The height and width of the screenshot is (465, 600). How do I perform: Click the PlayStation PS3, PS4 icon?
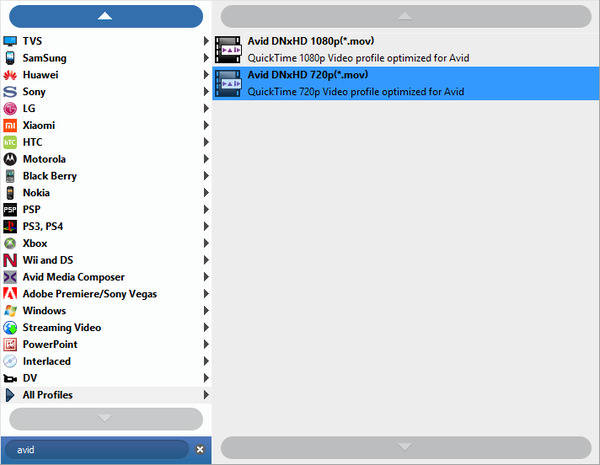tap(10, 226)
